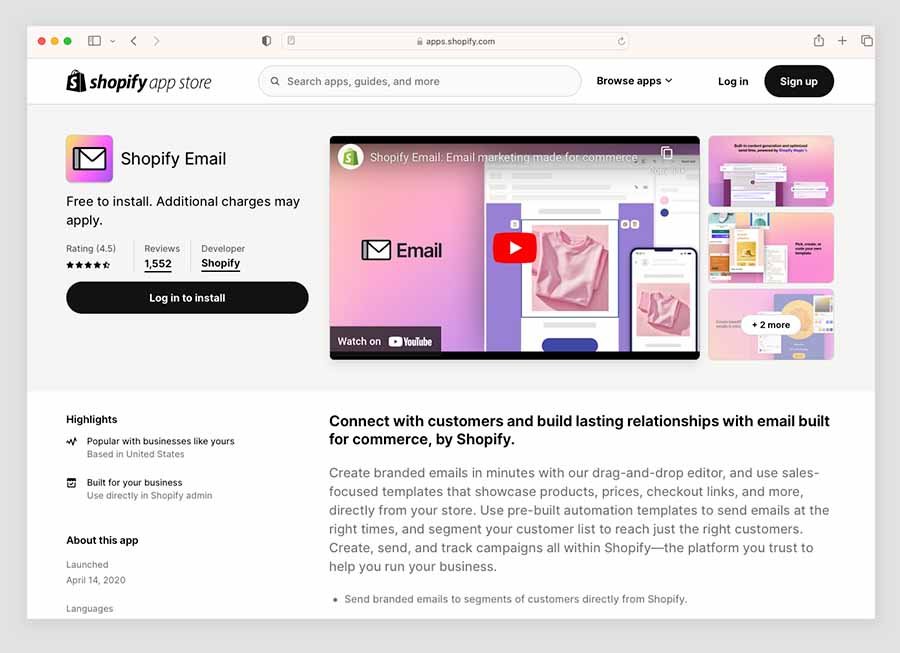Play the Shopify Email YouTube video

pos(514,248)
